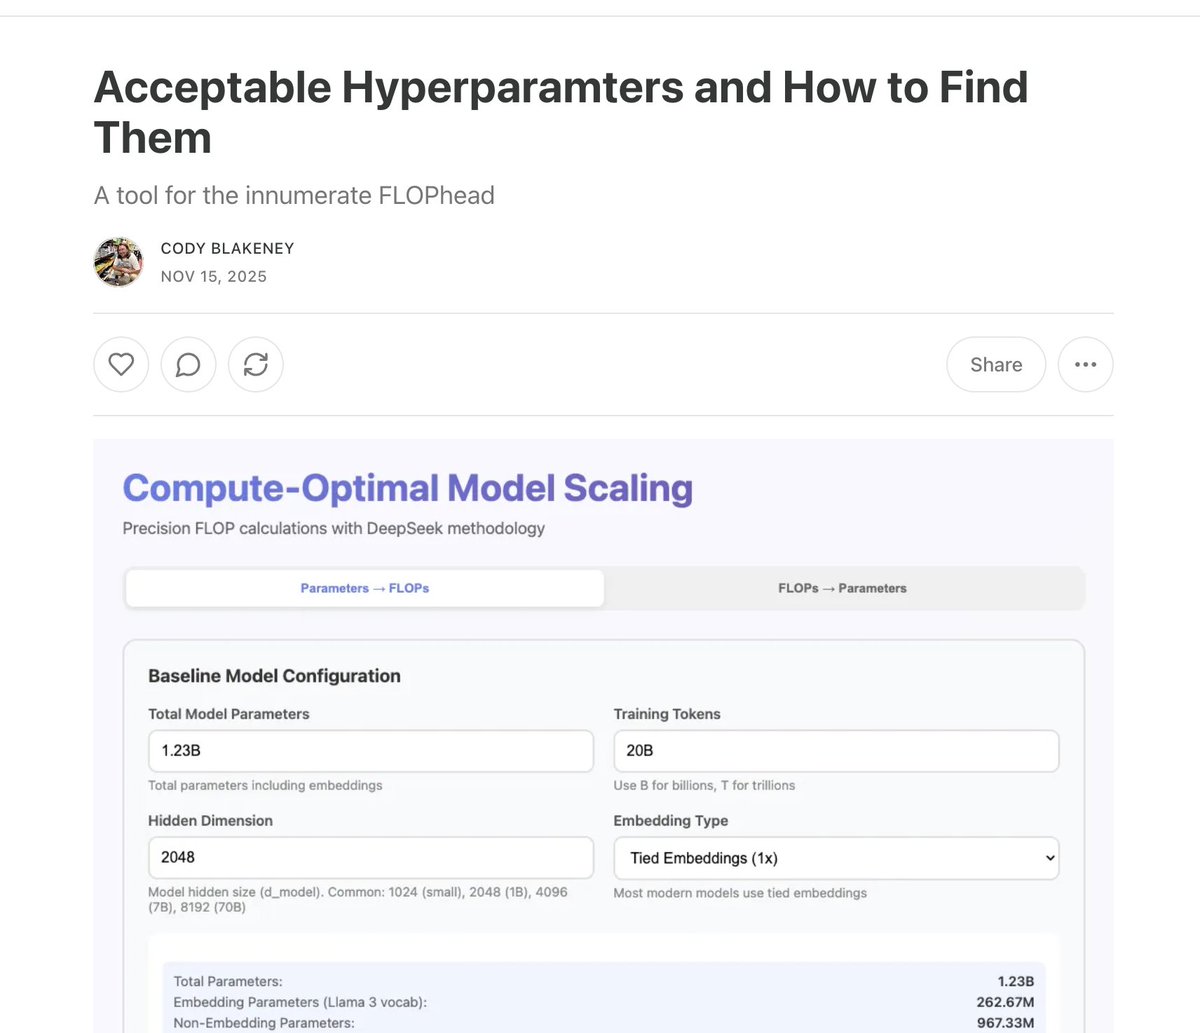Switch to the FLOPs → Parameters tab
The height and width of the screenshot is (1033, 1200).
coord(843,588)
